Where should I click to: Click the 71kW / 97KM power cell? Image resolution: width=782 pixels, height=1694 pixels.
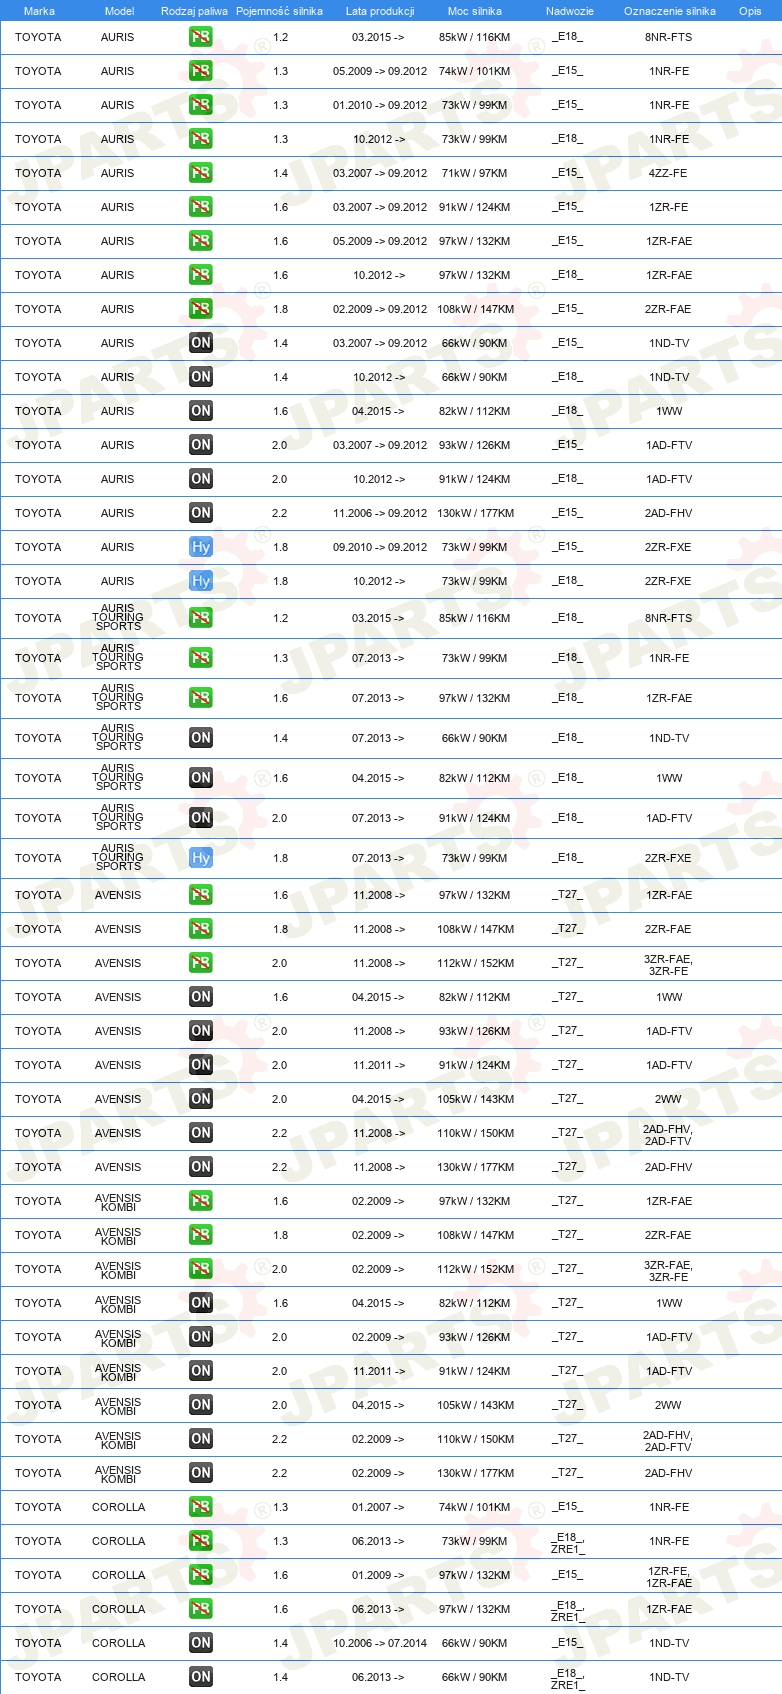(x=474, y=173)
